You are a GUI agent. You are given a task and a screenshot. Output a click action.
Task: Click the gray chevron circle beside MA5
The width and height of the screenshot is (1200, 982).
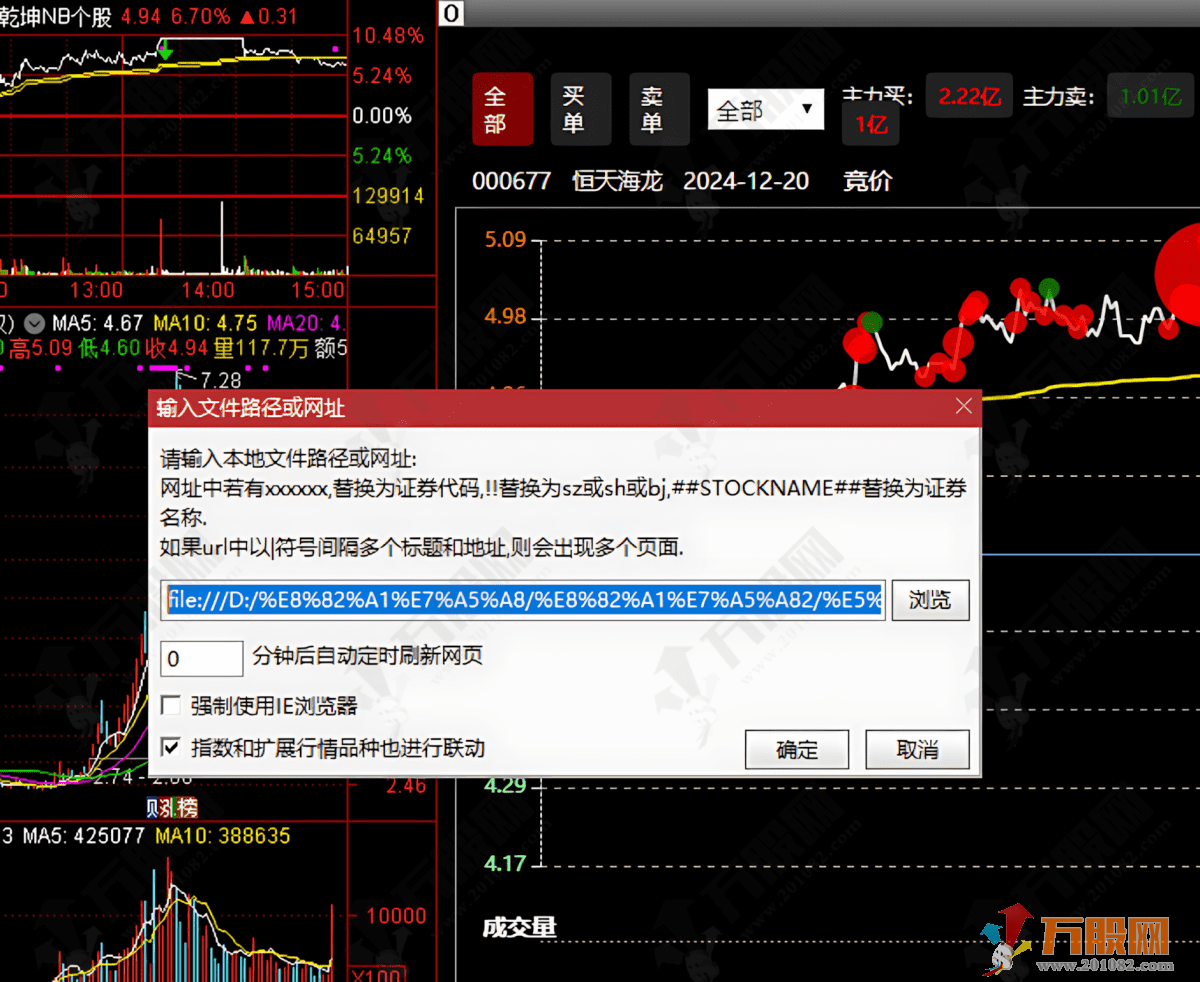[33, 323]
